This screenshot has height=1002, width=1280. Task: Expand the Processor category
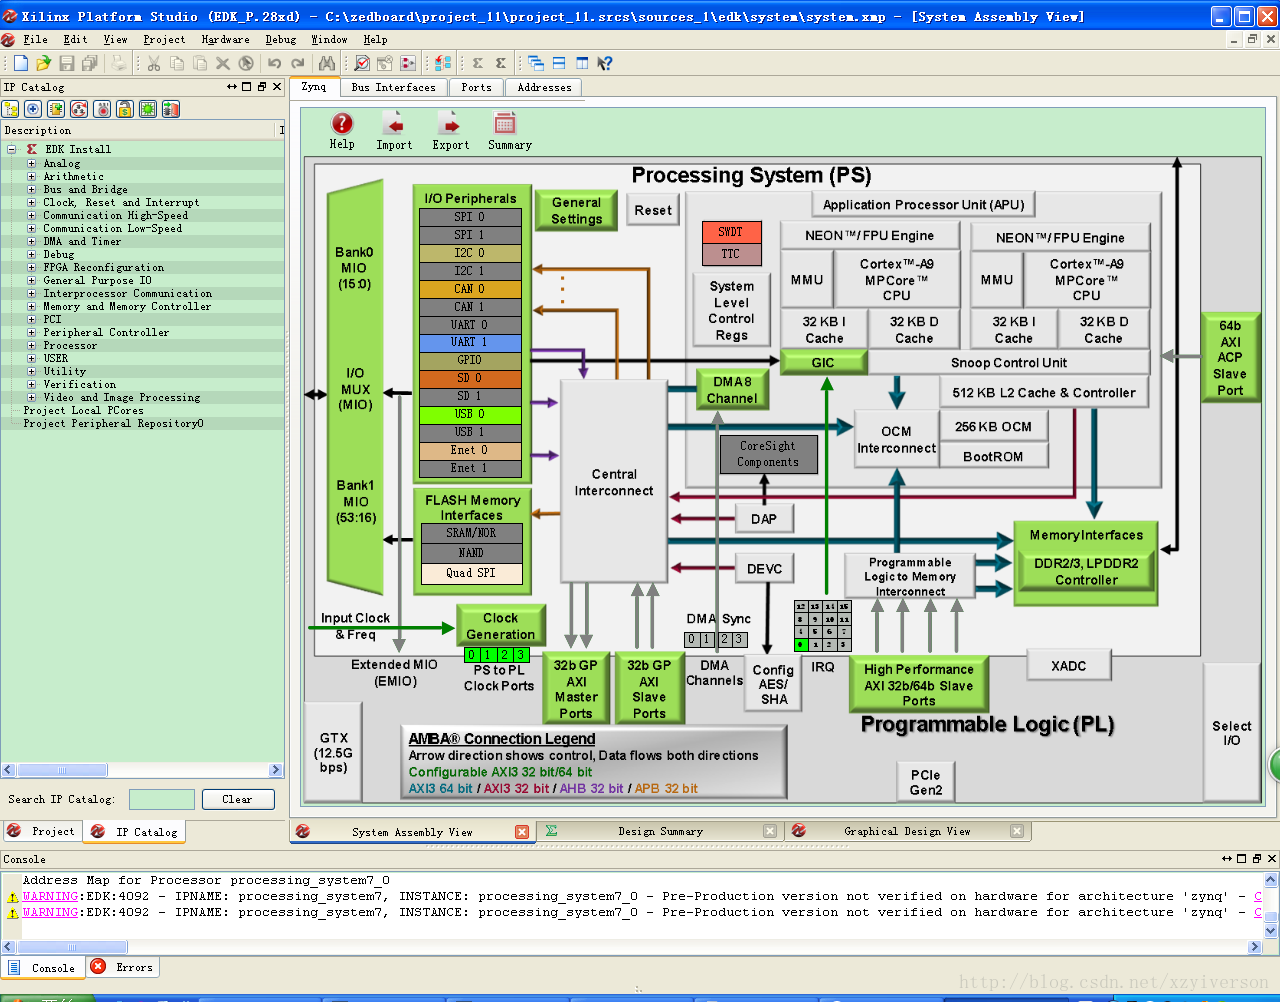click(31, 345)
